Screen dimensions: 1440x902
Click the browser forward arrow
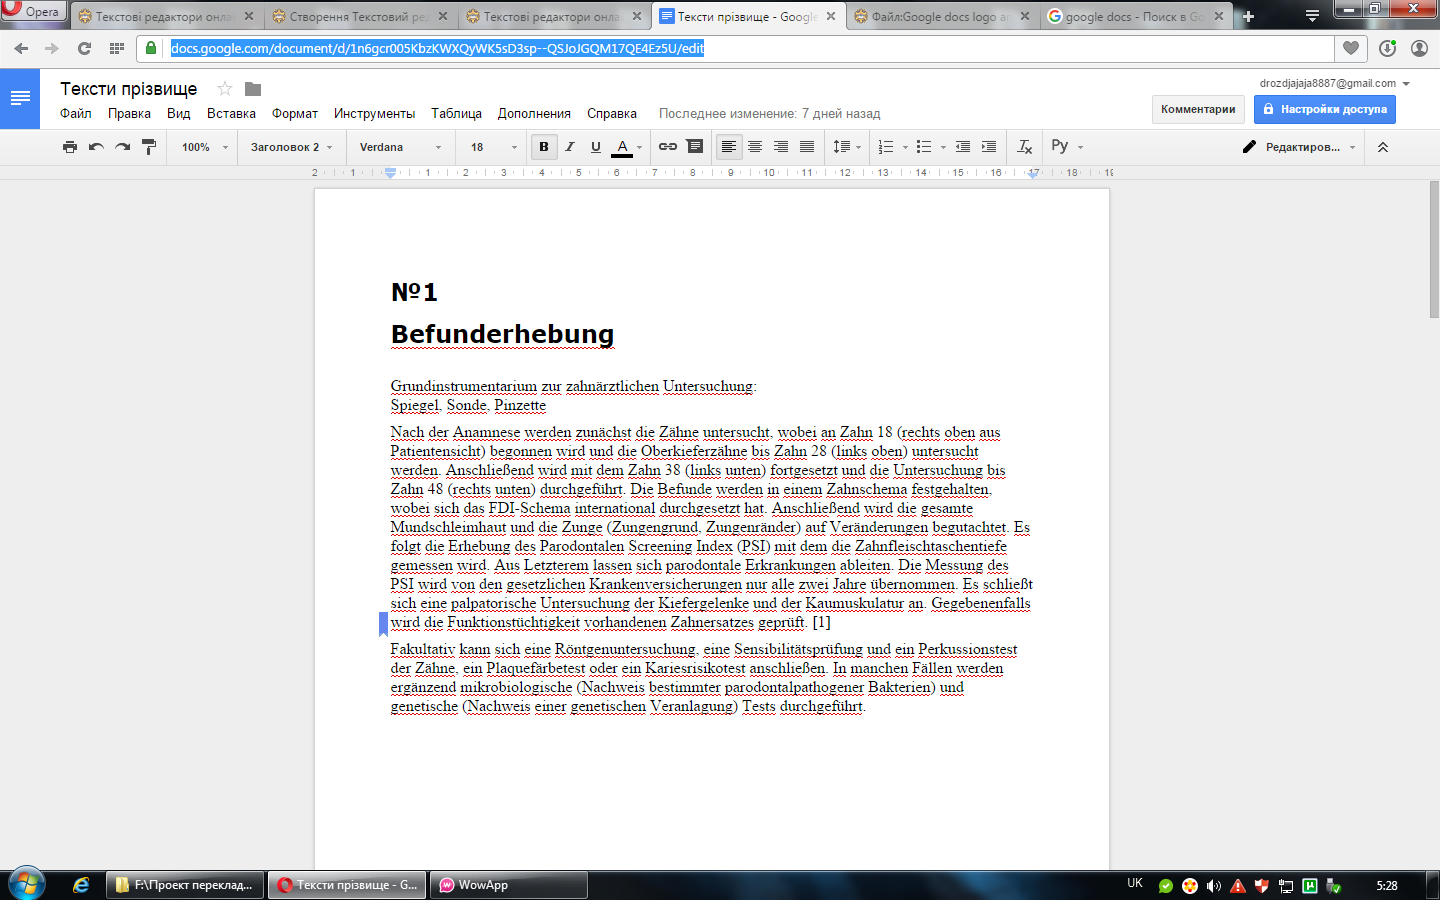pos(52,48)
